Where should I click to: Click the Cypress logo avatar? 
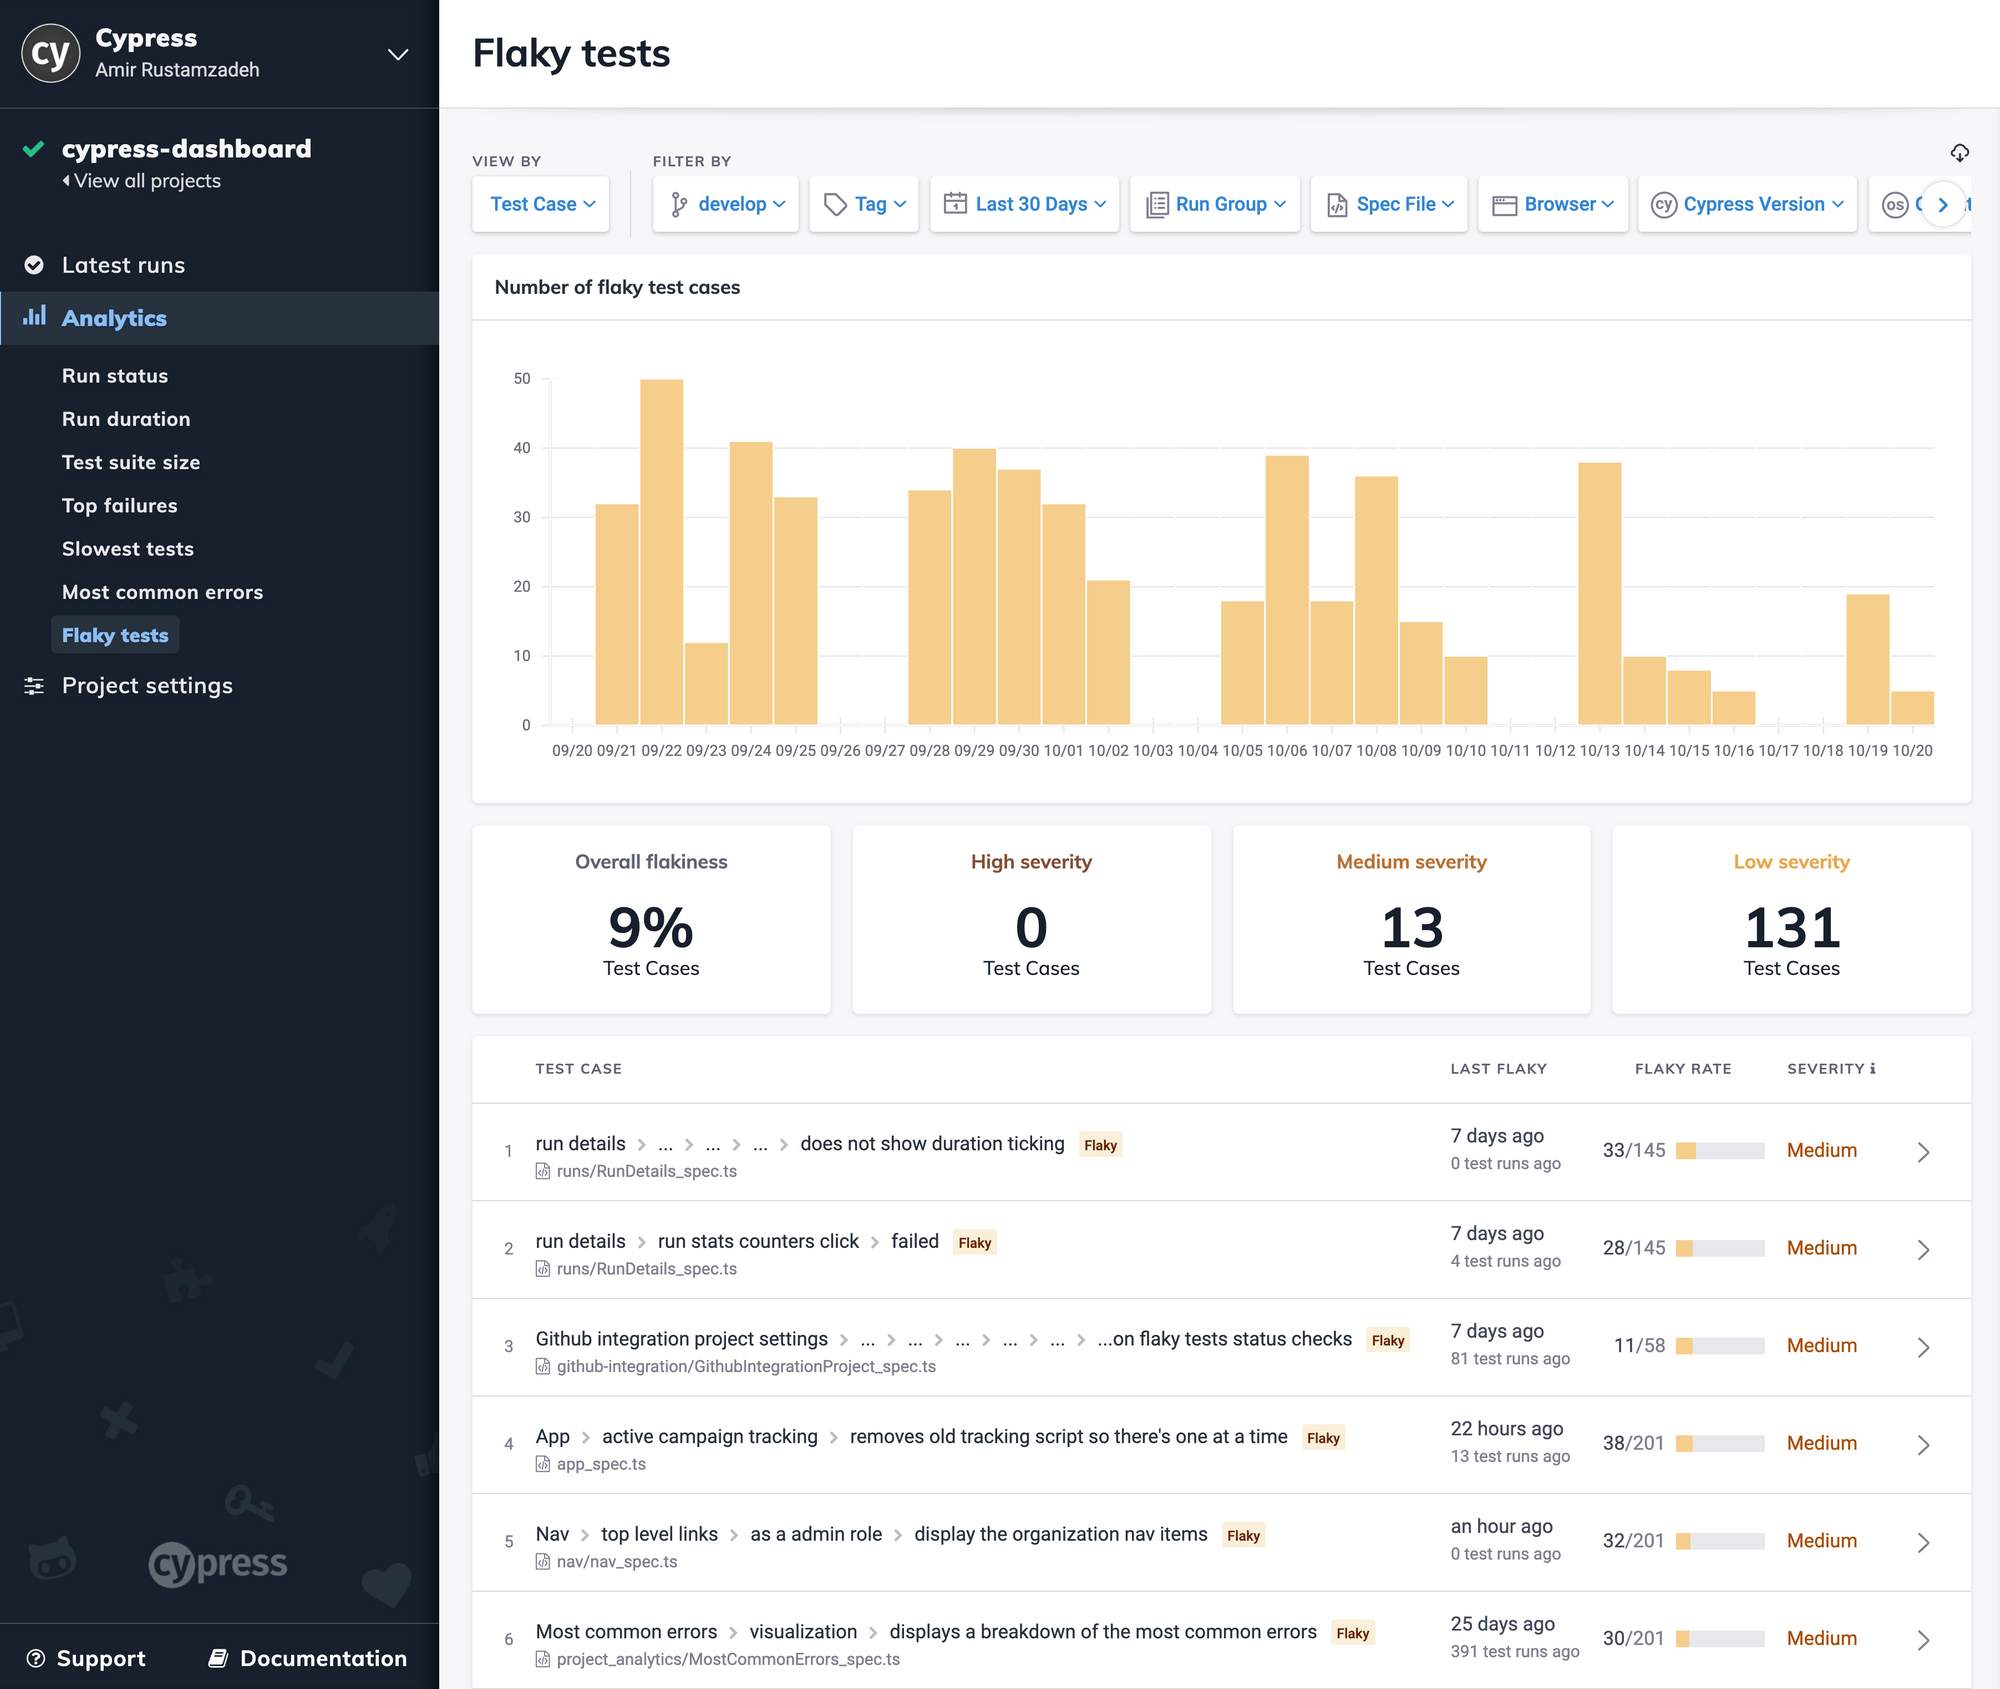pyautogui.click(x=50, y=53)
